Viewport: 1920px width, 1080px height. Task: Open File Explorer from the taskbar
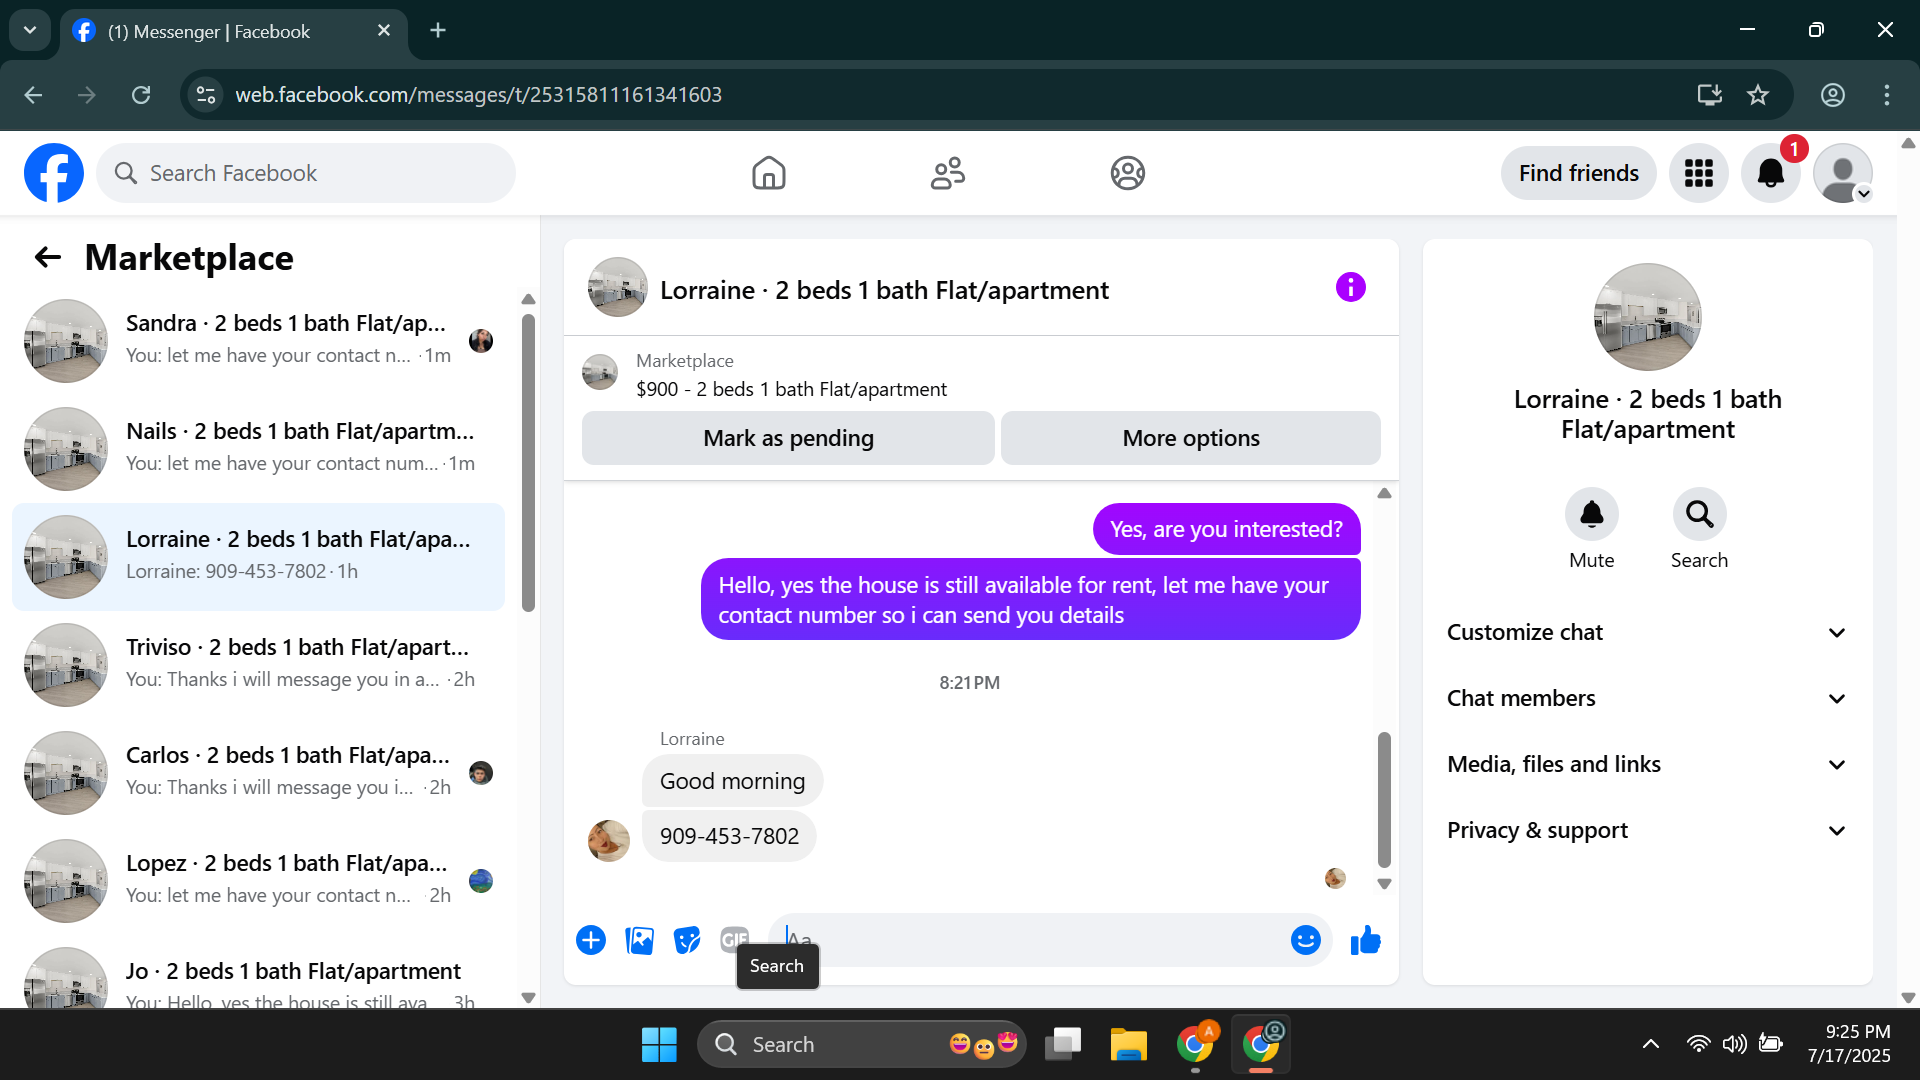(1128, 1045)
